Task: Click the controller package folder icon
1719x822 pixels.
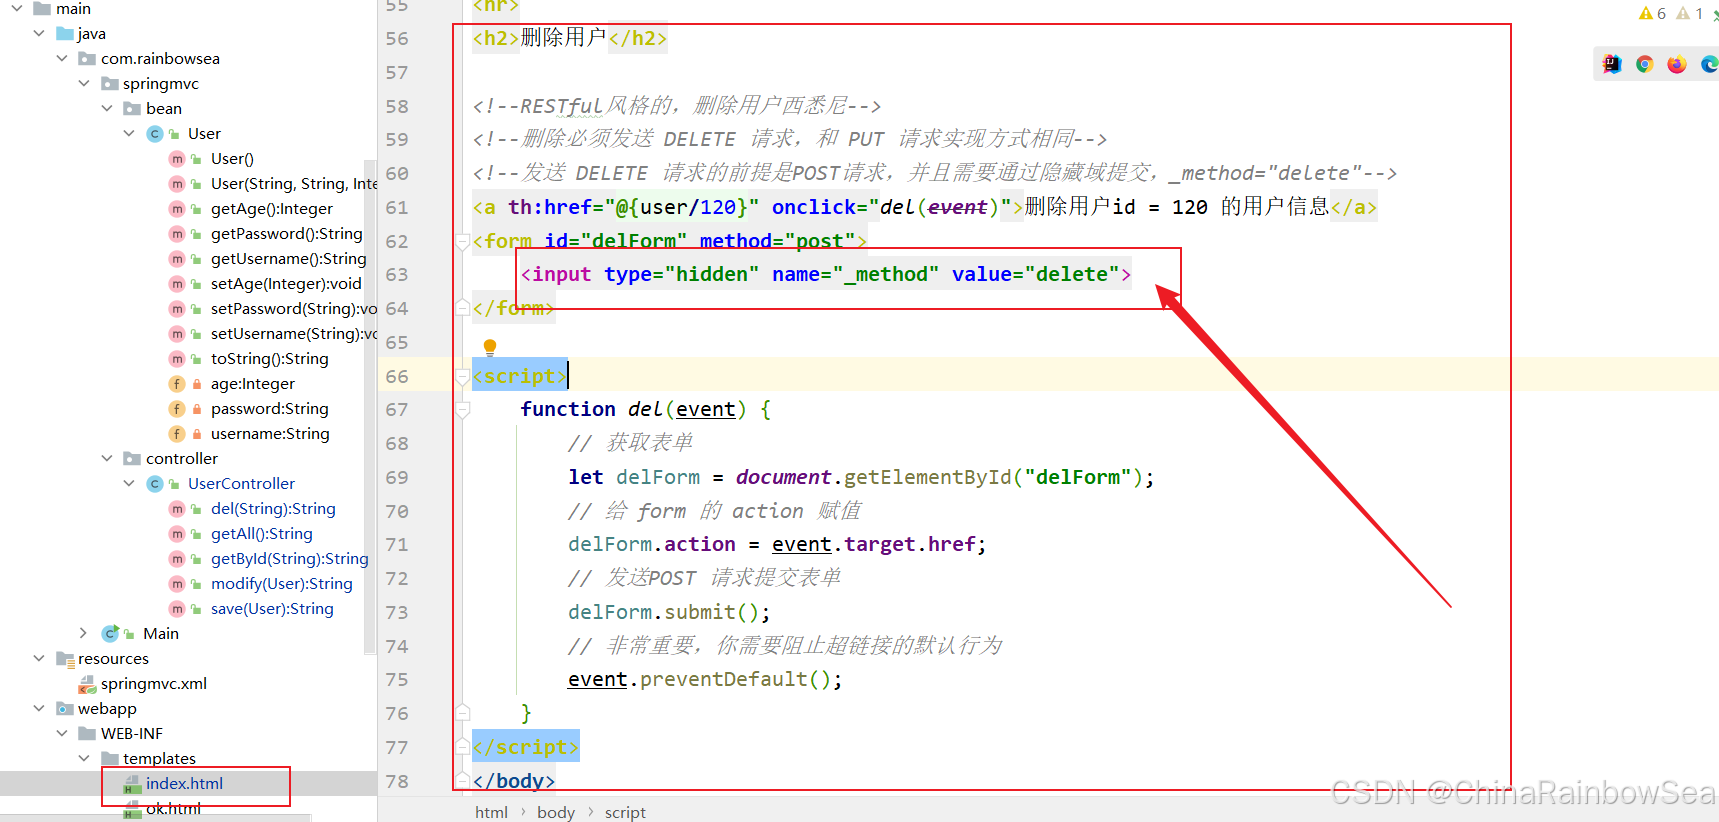Action: tap(132, 459)
